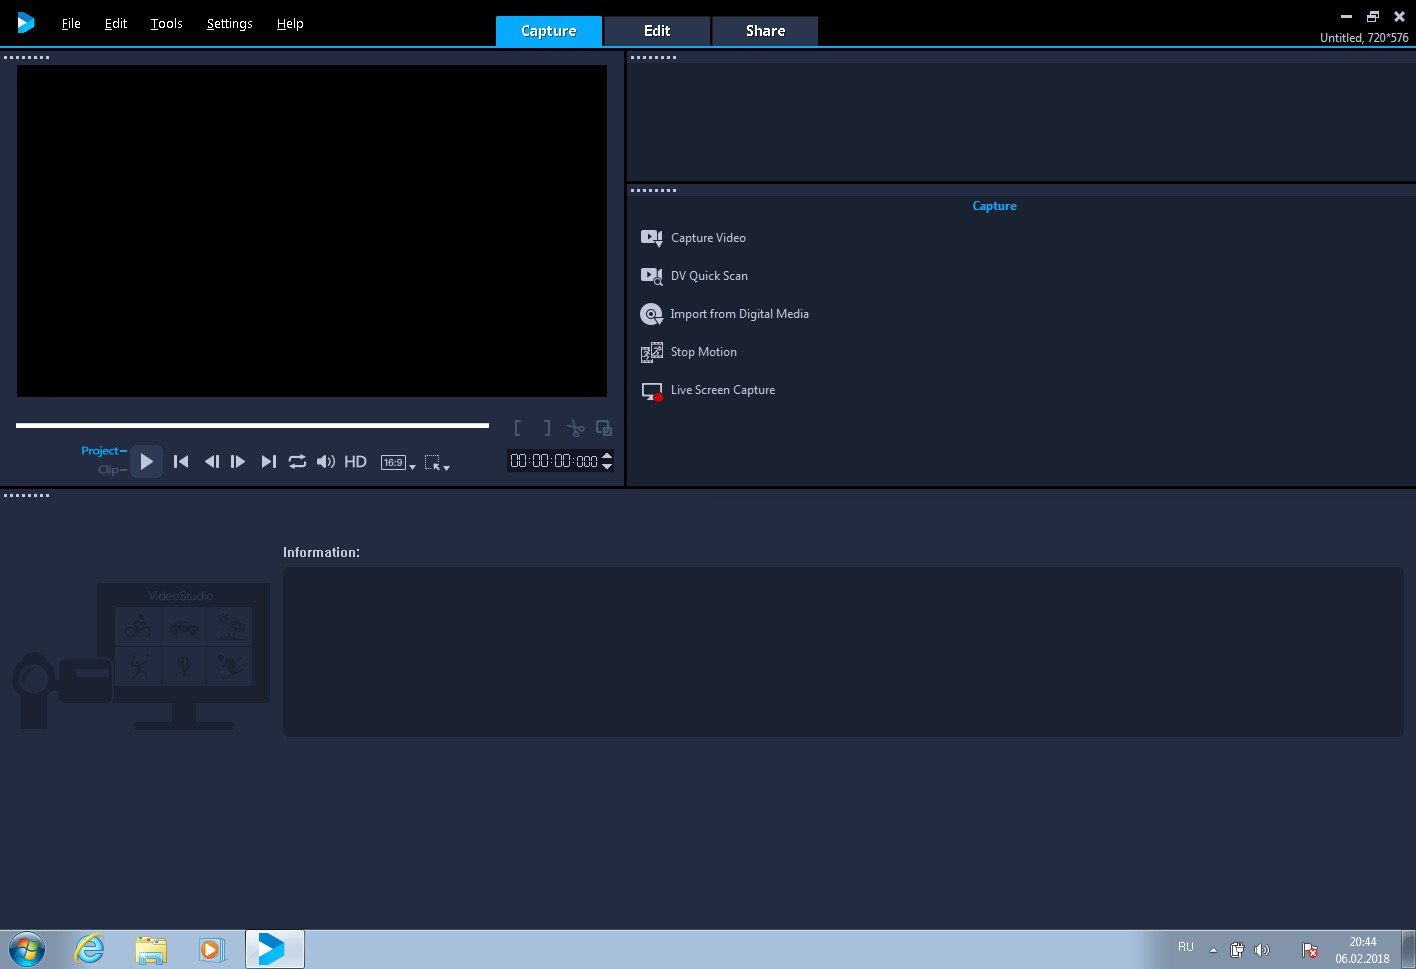
Task: Switch to the Share tab
Action: pos(765,31)
